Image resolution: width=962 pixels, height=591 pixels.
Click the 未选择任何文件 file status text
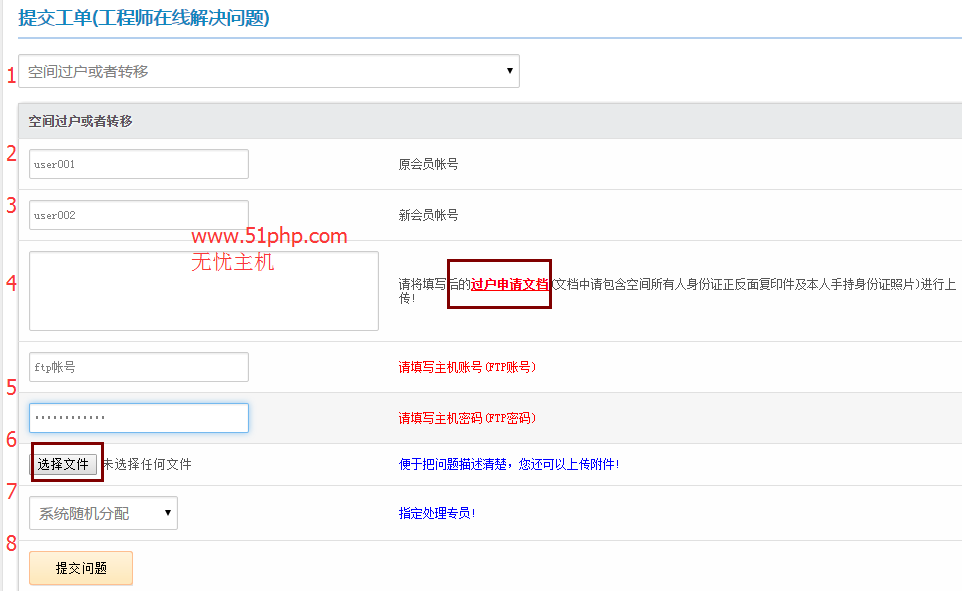(x=147, y=464)
